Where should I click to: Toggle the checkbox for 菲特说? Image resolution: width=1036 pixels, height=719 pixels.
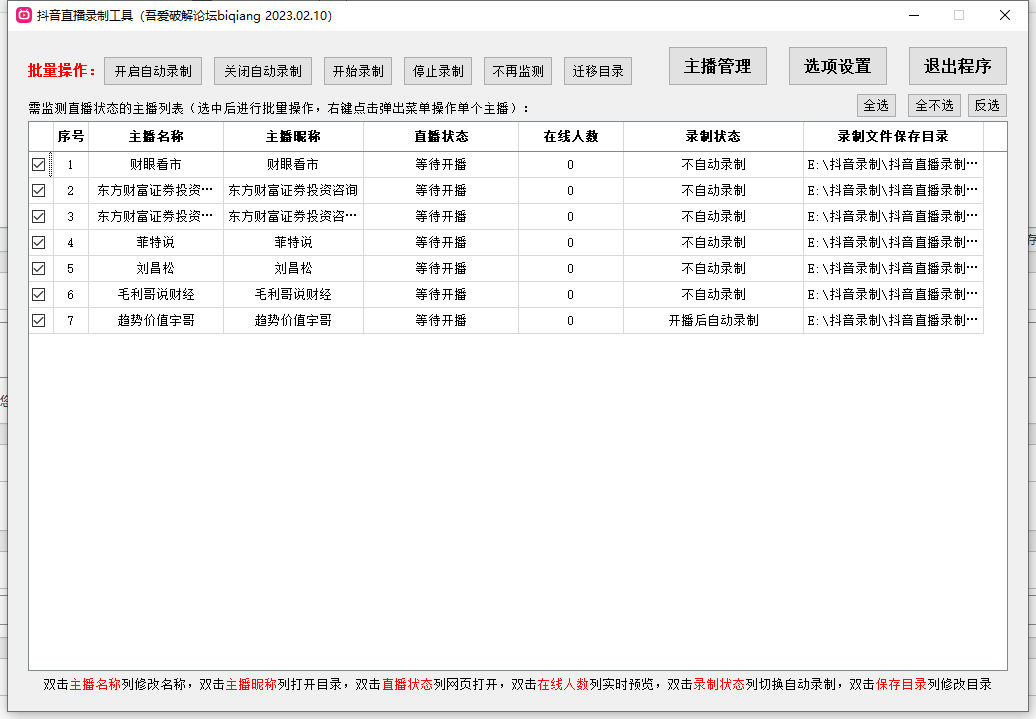point(38,241)
